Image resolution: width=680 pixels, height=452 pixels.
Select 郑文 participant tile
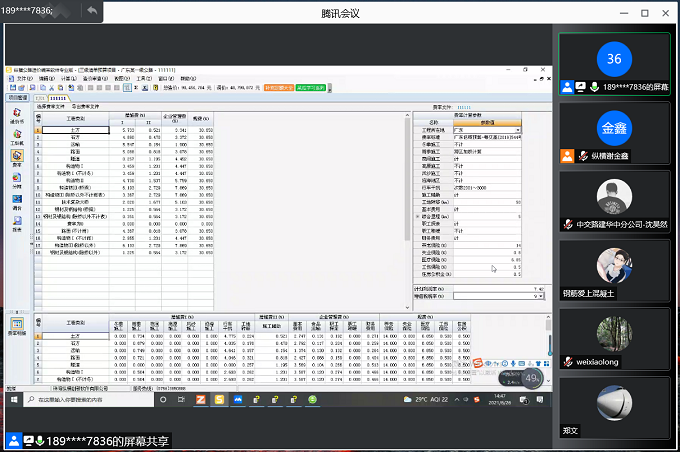point(614,408)
